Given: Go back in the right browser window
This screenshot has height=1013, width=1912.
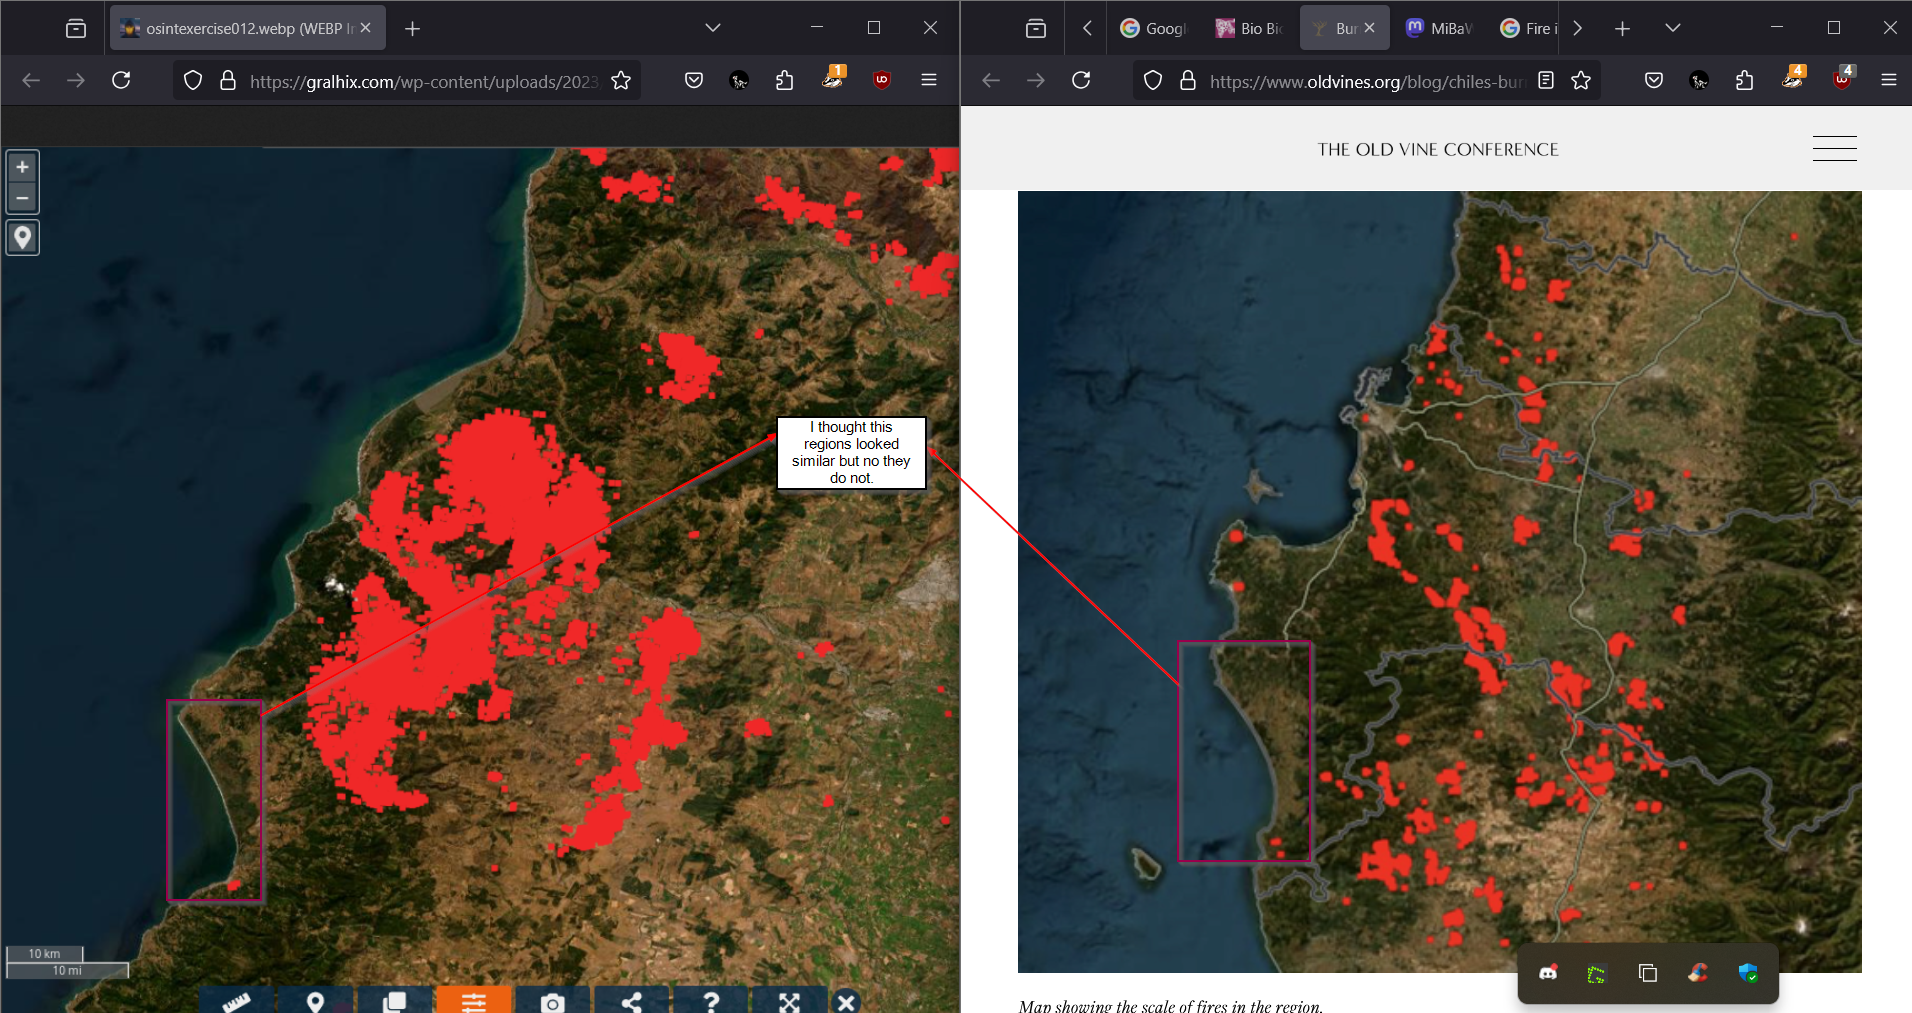Looking at the screenshot, I should 991,80.
